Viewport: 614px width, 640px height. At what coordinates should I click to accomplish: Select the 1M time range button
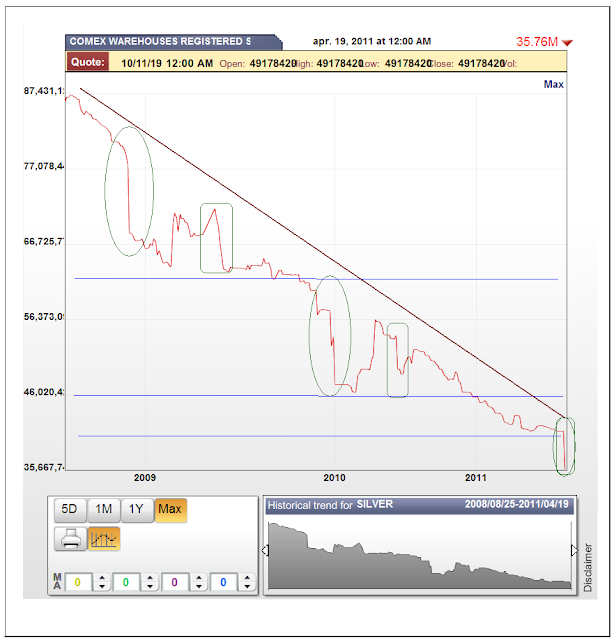coord(104,510)
